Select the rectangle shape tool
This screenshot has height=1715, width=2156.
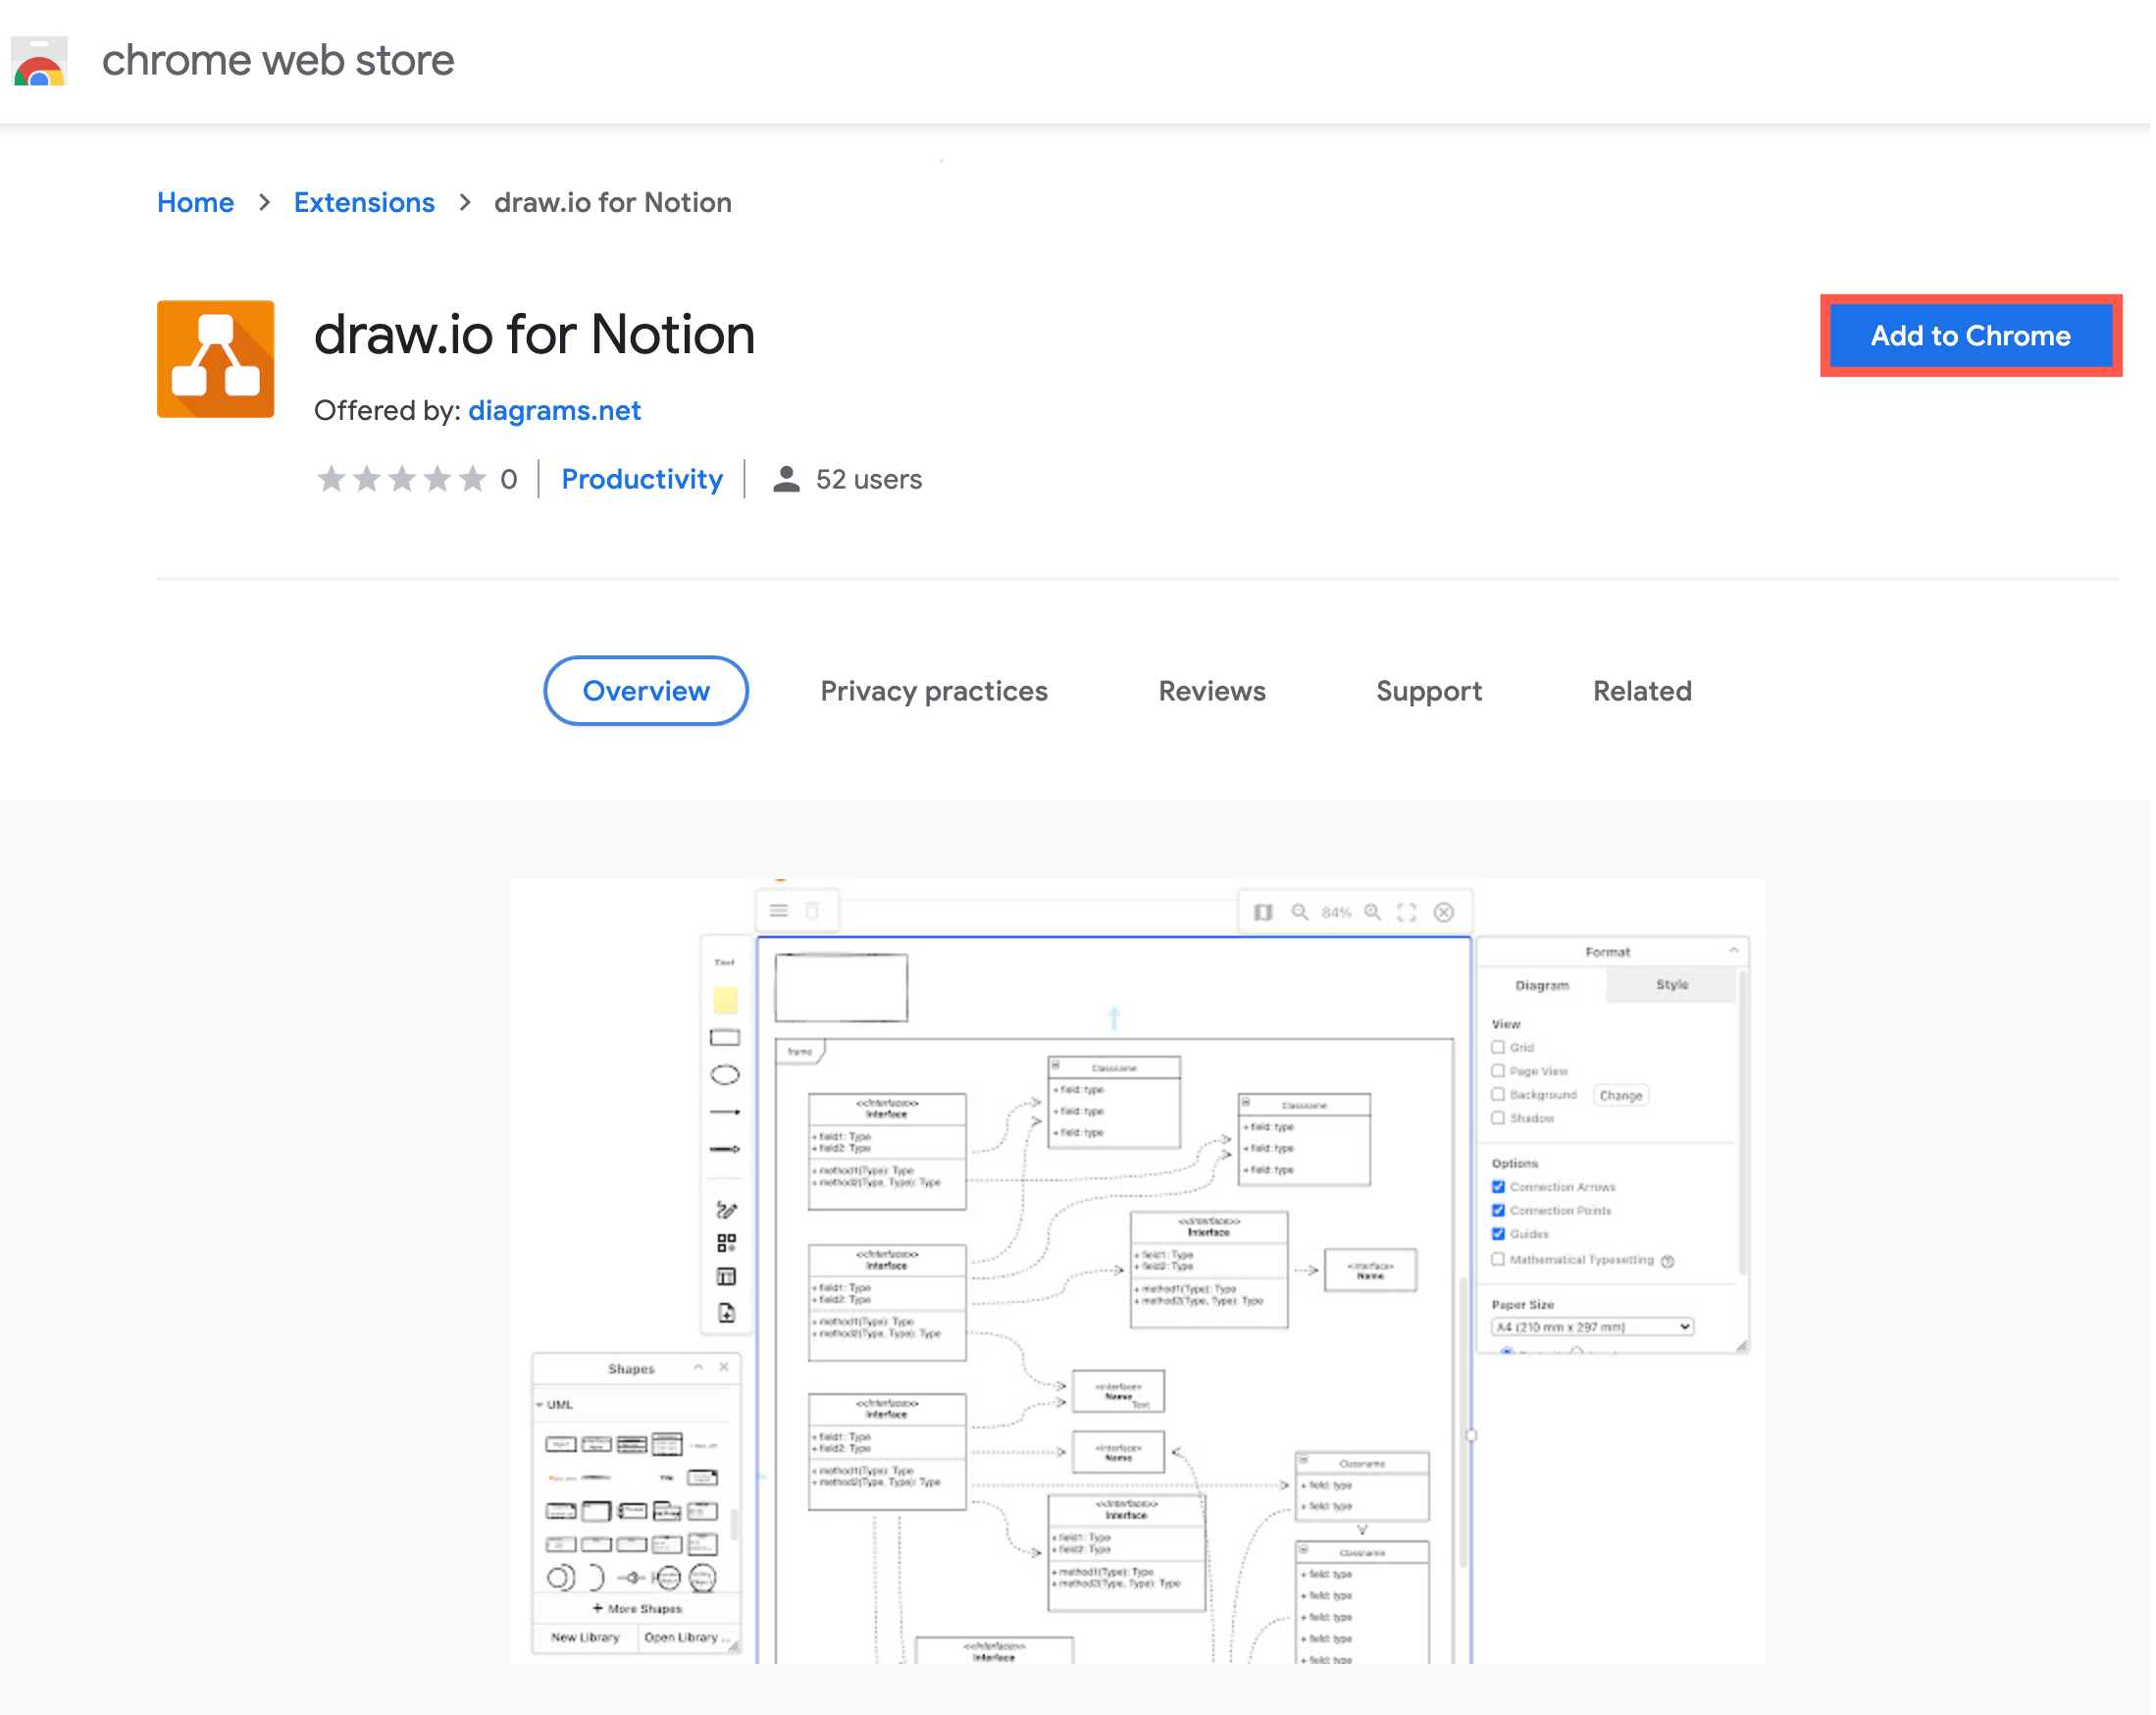725,1036
